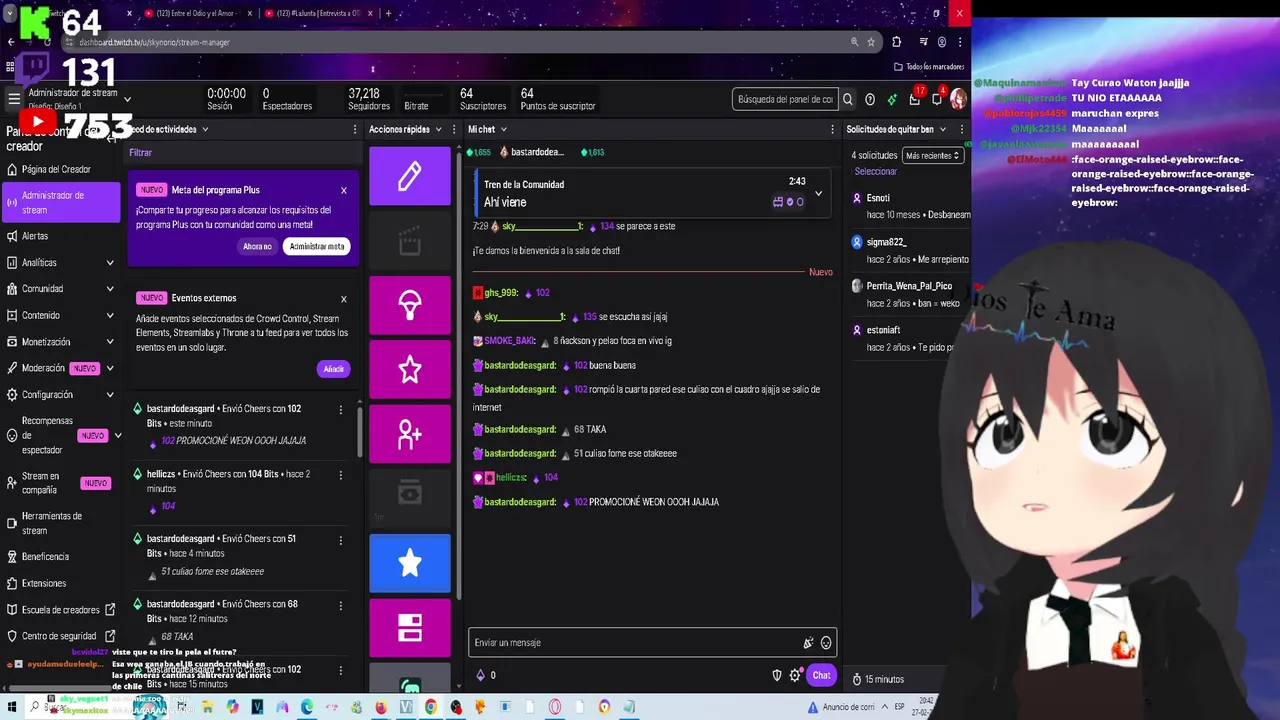Select Administrador de stream in sidebar
This screenshot has width=1280, height=720.
pos(61,202)
